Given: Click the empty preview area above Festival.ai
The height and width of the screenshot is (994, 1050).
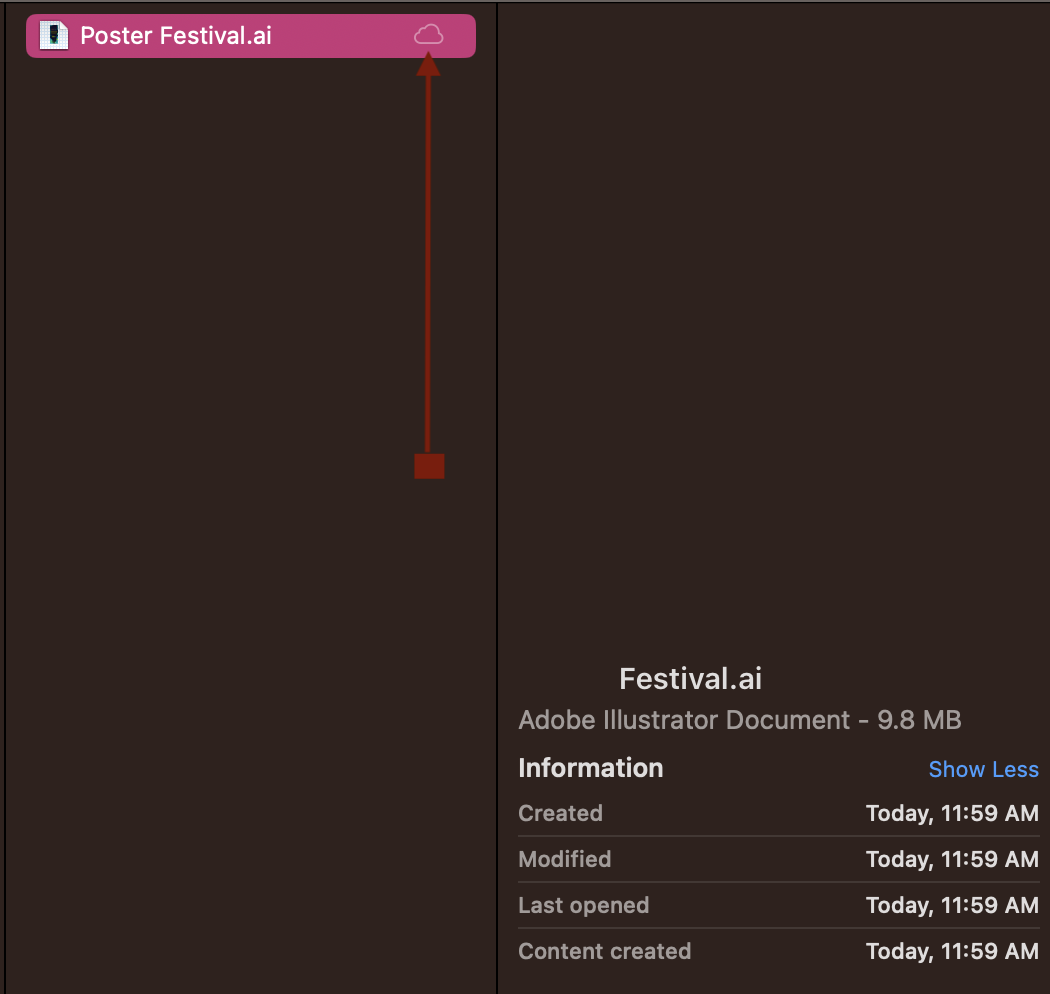Looking at the screenshot, I should [x=770, y=330].
